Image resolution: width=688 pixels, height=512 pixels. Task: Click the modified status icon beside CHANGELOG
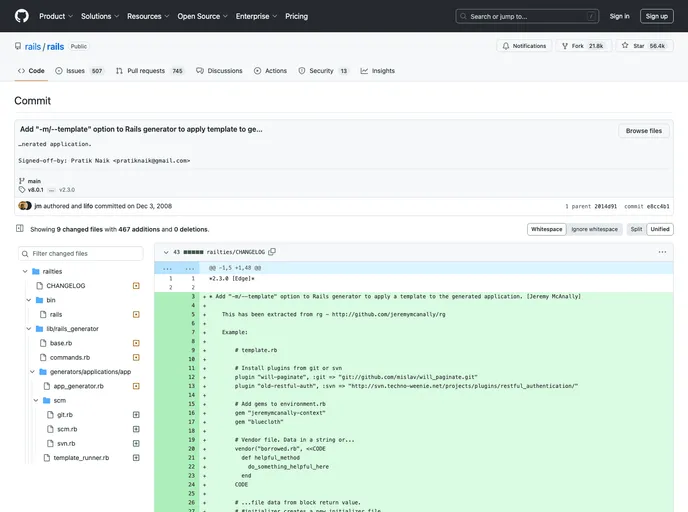(136, 286)
